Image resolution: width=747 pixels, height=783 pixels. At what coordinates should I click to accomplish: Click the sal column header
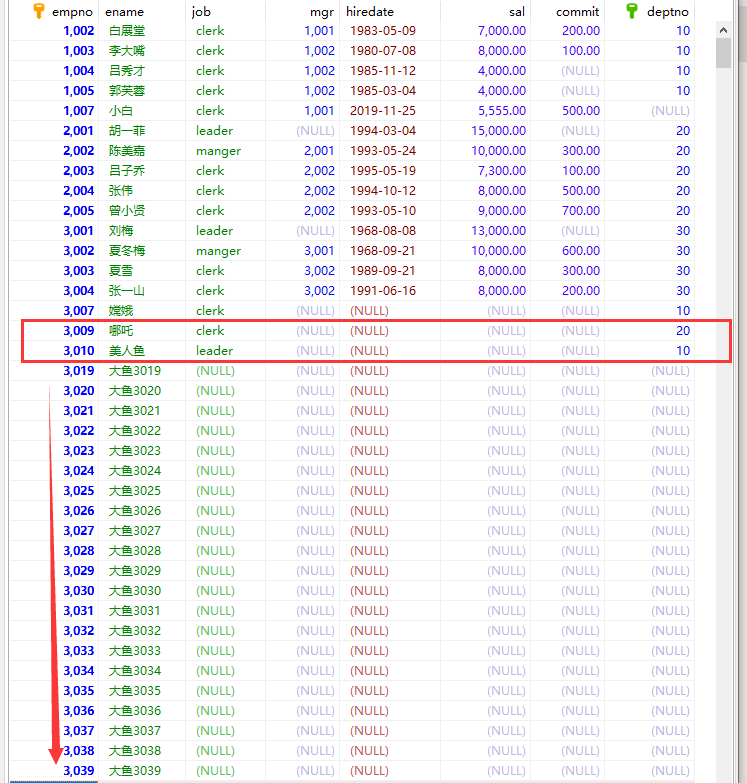coord(485,11)
